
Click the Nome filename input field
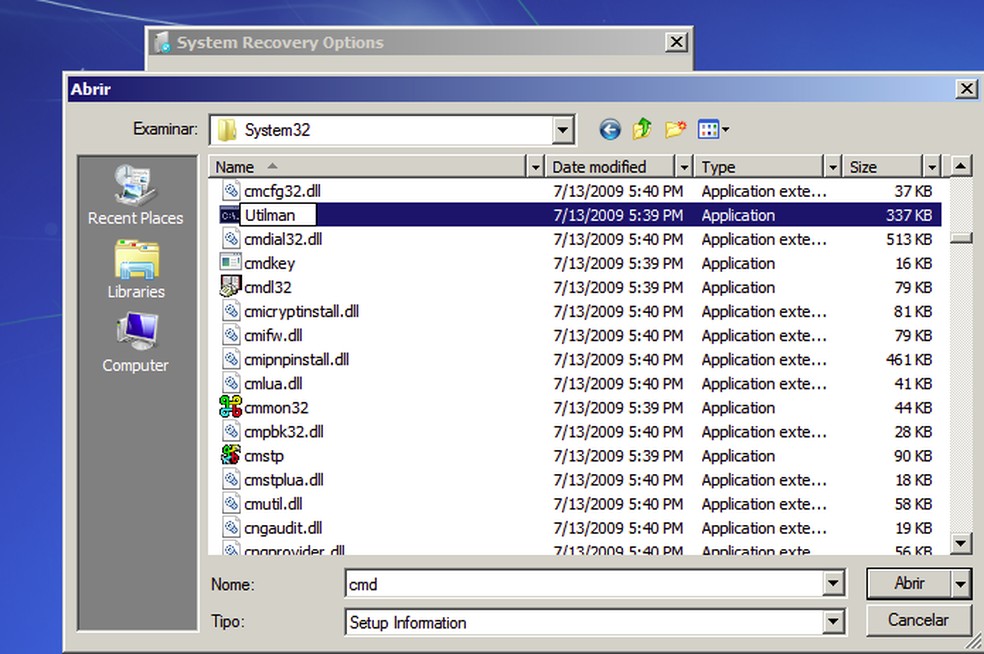pos(583,584)
